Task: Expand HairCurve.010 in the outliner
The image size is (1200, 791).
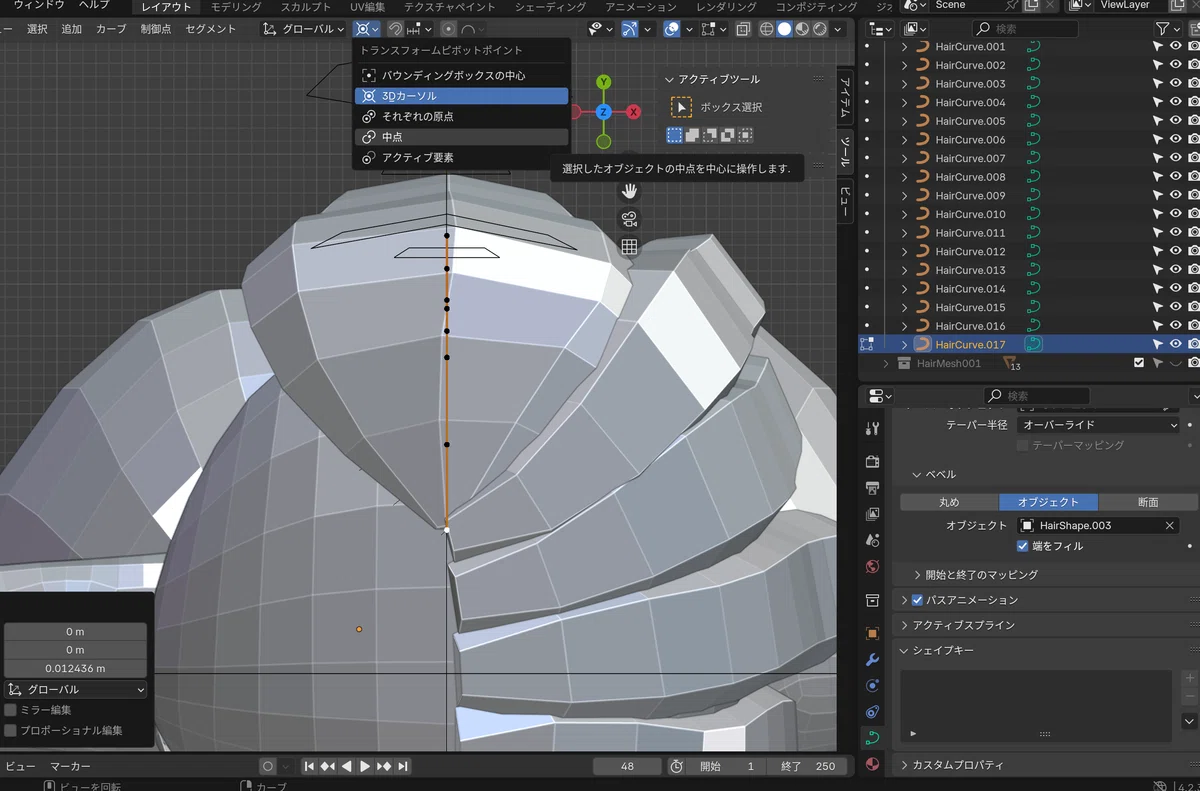Action: click(x=904, y=214)
